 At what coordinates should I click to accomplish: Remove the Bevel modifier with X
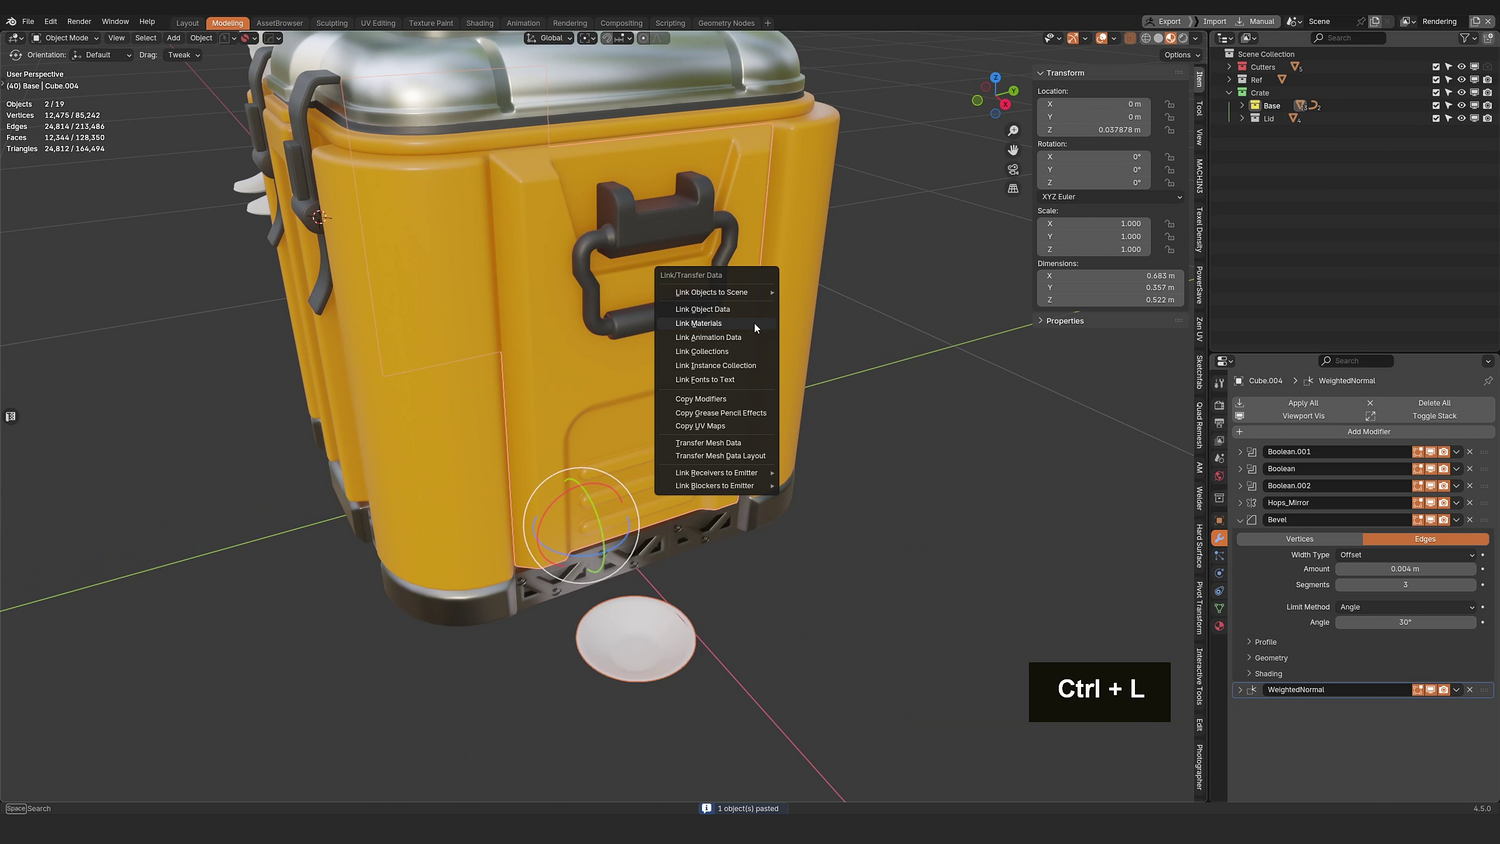tap(1469, 520)
